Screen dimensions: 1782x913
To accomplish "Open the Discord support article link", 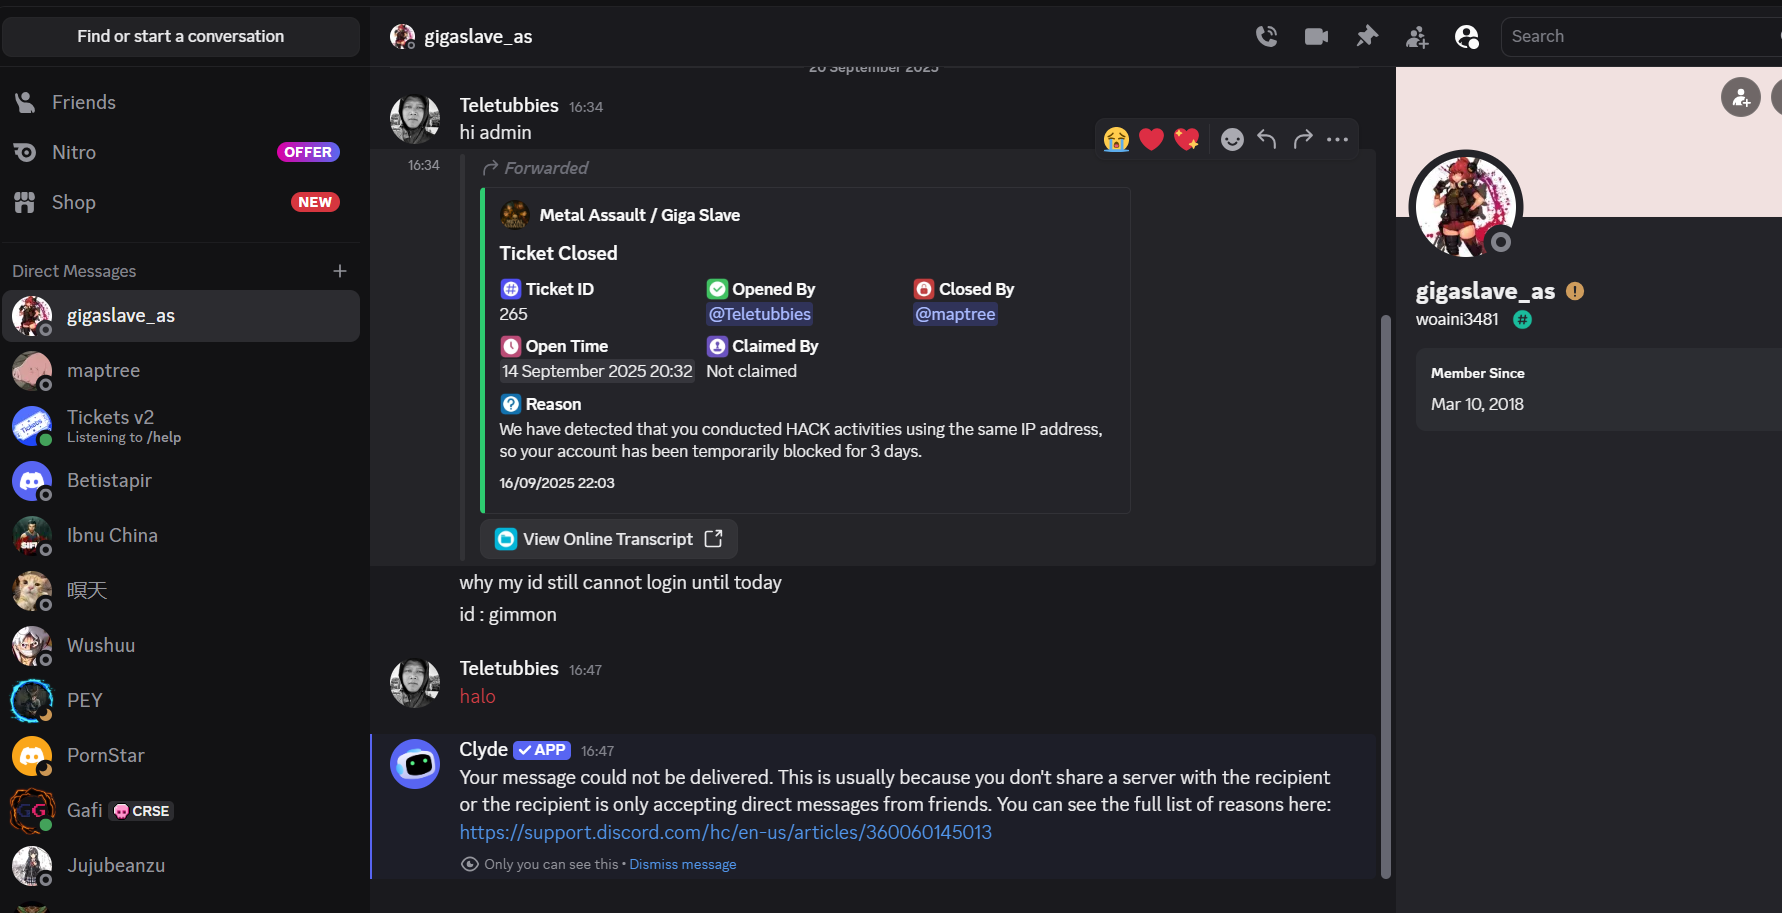I will pos(725,832).
